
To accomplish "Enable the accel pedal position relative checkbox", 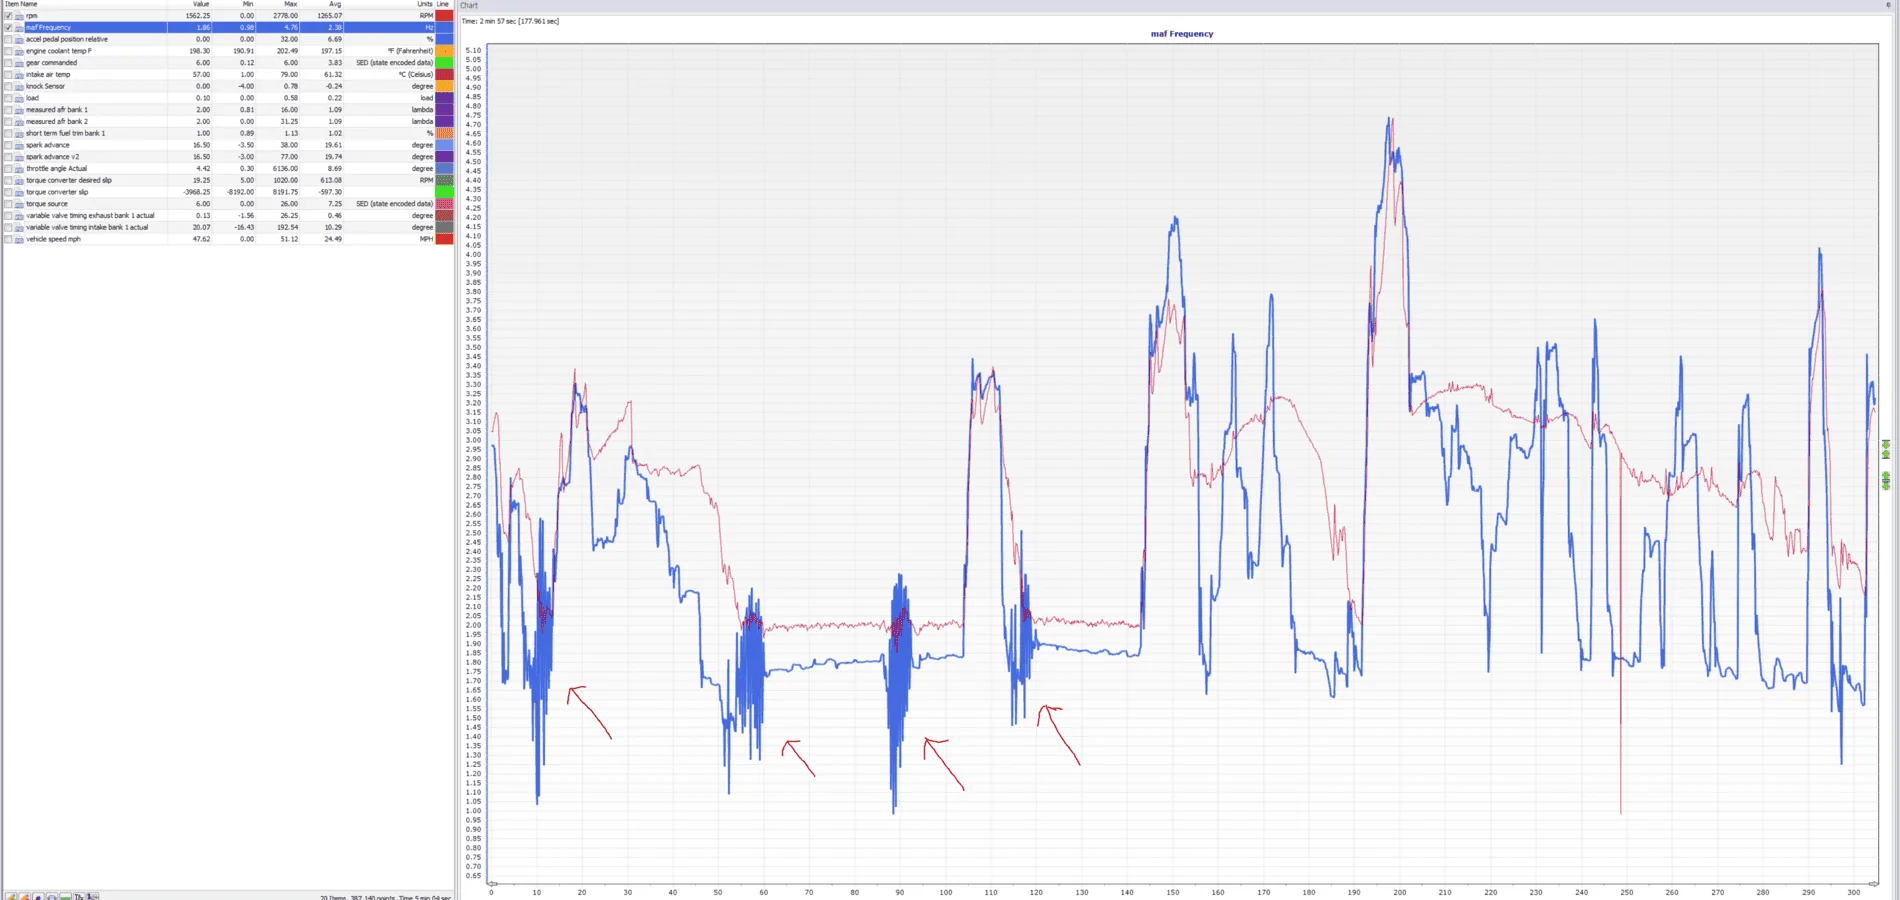I will [x=8, y=39].
